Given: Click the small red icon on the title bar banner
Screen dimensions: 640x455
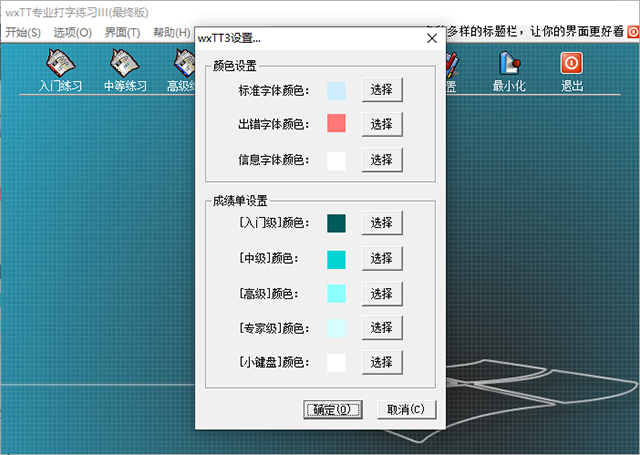Looking at the screenshot, I should tap(633, 31).
